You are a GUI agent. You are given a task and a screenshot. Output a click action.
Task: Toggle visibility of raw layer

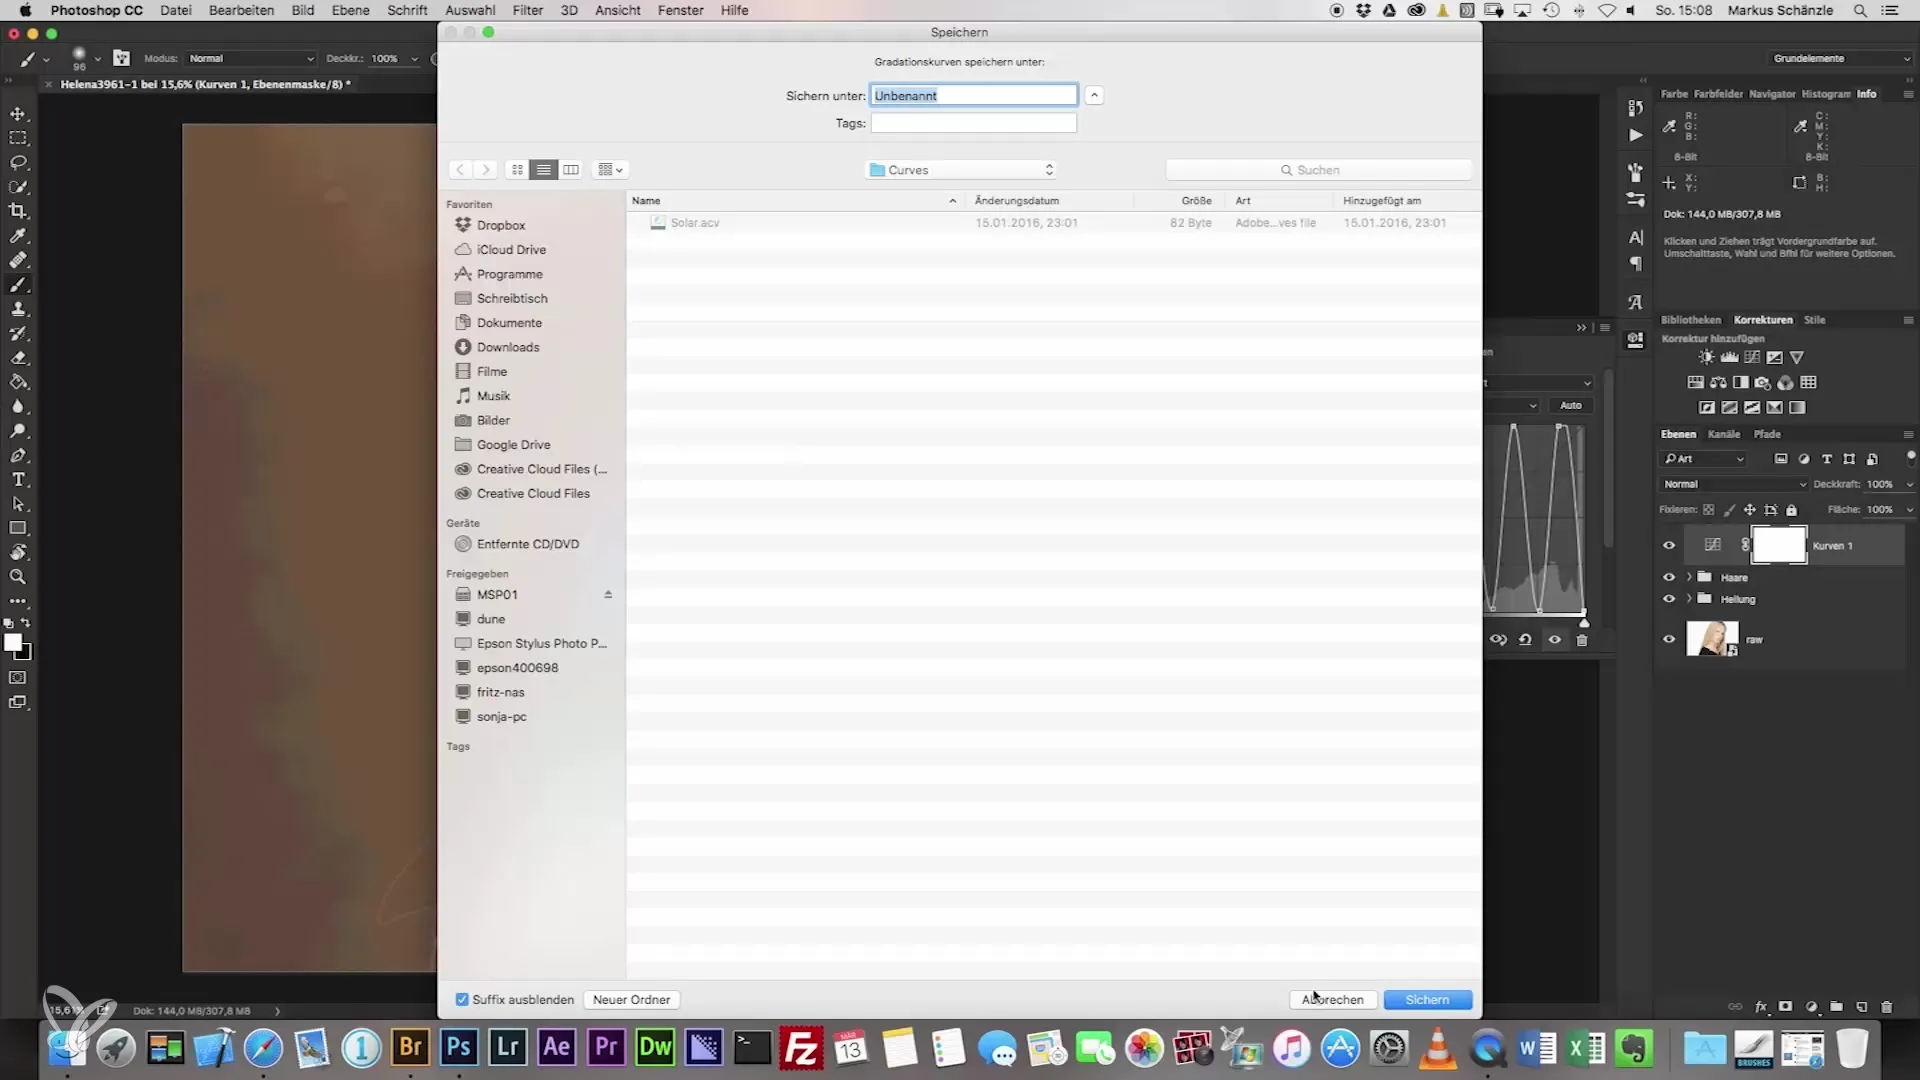point(1668,640)
